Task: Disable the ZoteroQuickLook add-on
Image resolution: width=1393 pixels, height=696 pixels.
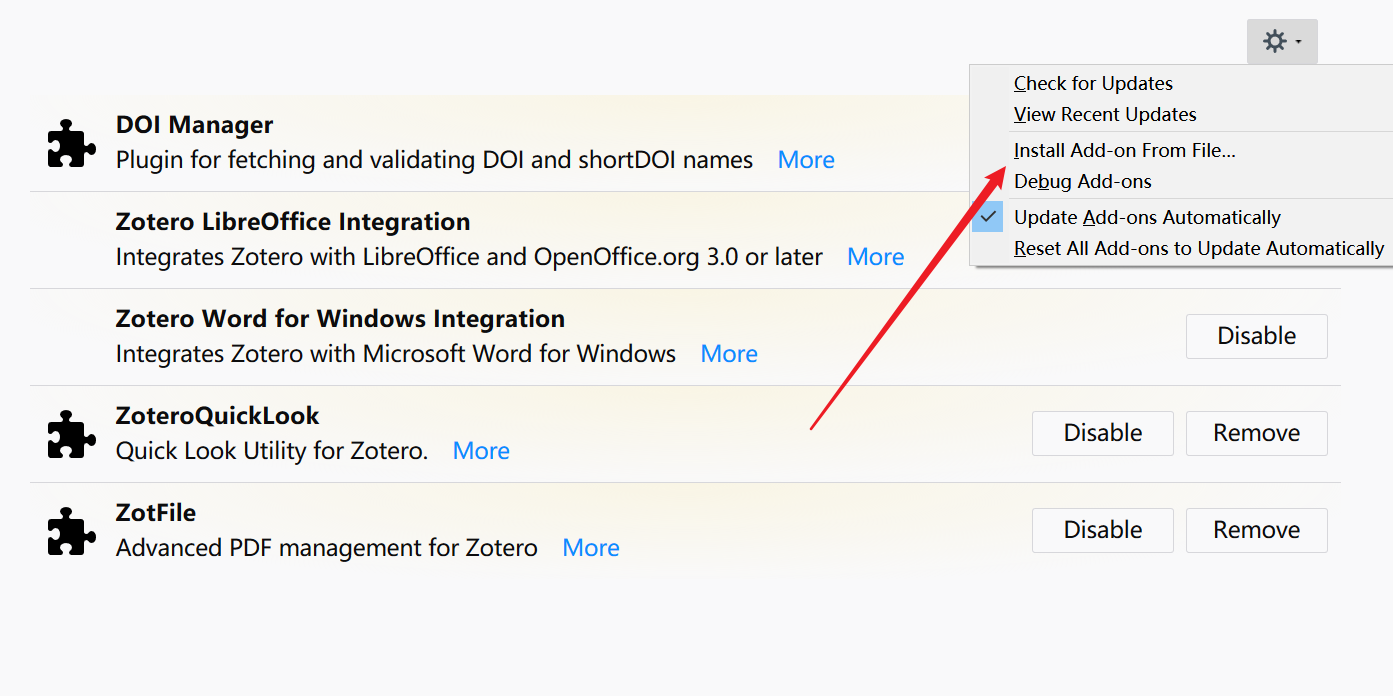Action: (x=1102, y=434)
